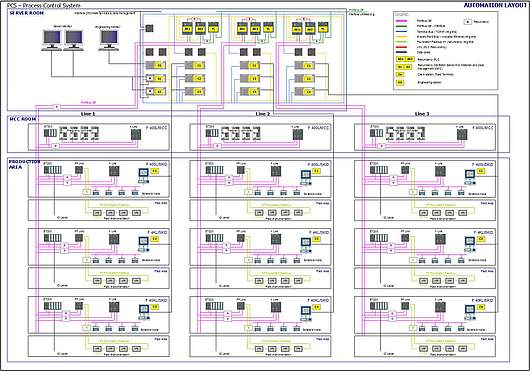The height and width of the screenshot is (371, 530).
Task: Select the Line 1 top skid ET200 rack
Action: click(x=52, y=170)
